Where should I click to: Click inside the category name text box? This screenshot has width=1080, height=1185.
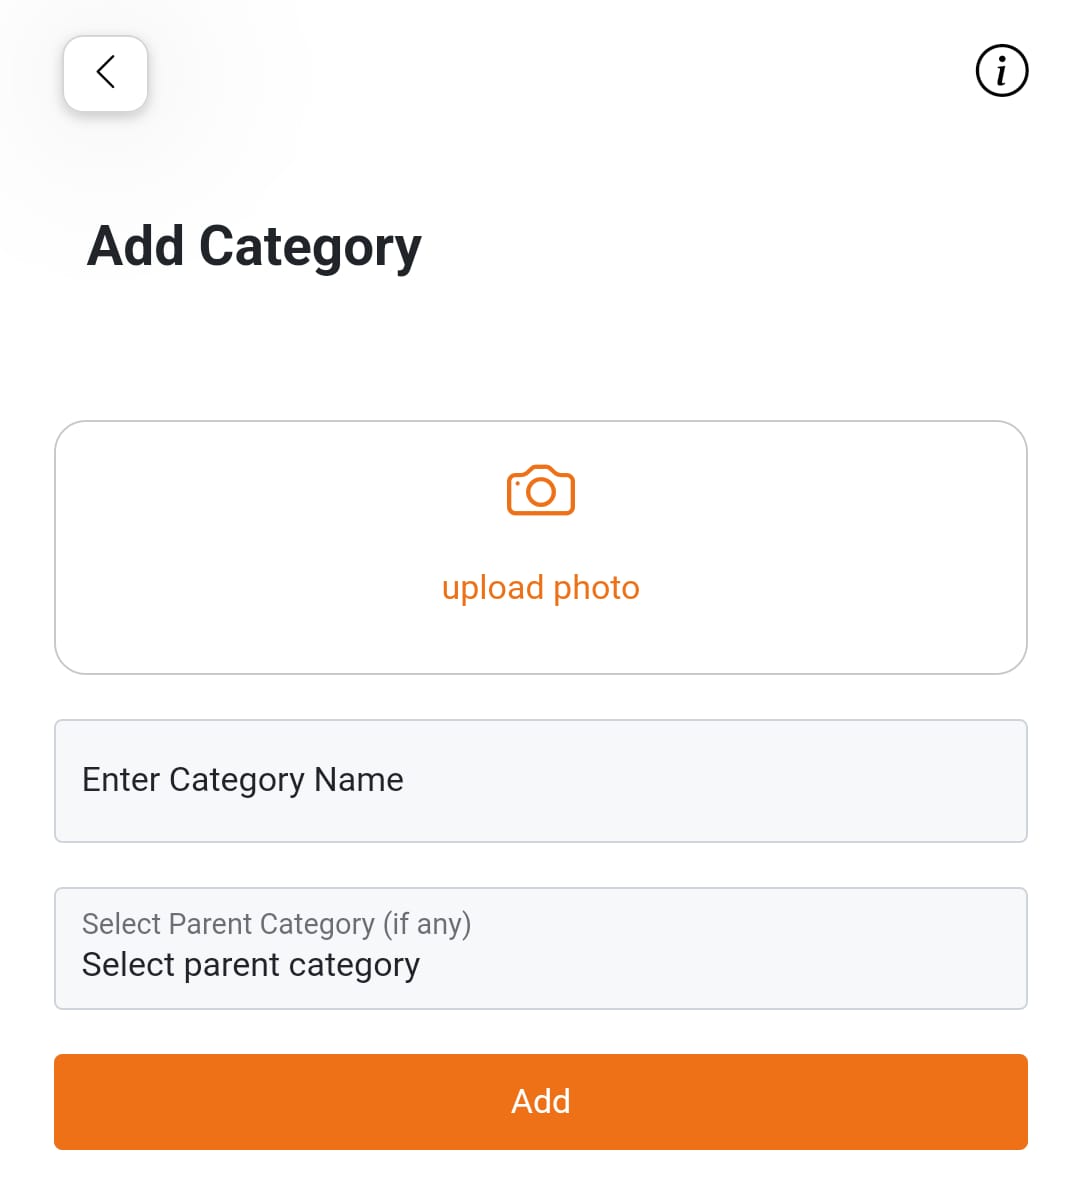(x=540, y=781)
